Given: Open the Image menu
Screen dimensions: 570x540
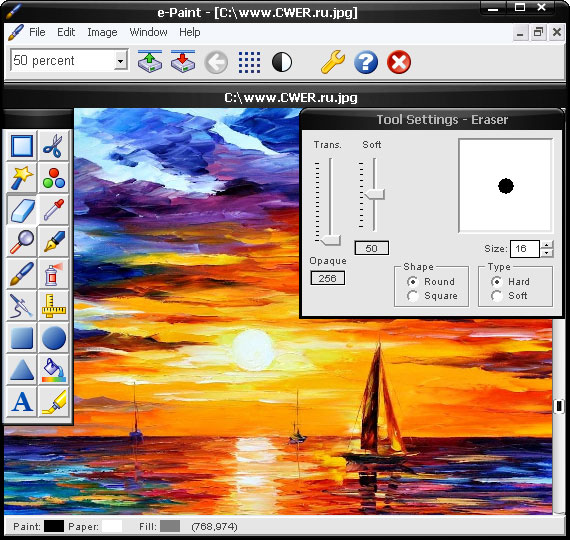Looking at the screenshot, I should pos(102,32).
